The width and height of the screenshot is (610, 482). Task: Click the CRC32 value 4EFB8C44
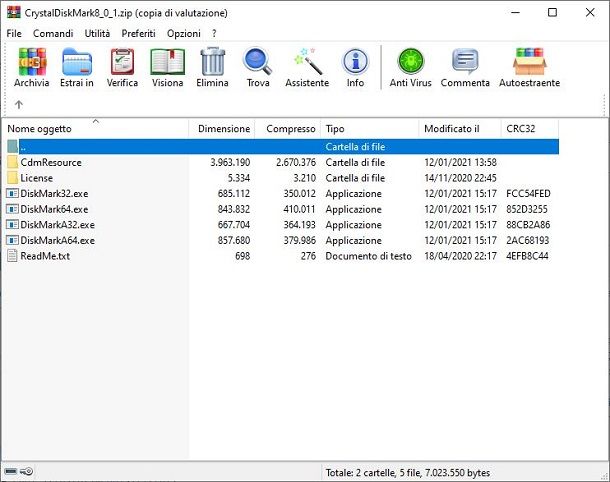527,256
